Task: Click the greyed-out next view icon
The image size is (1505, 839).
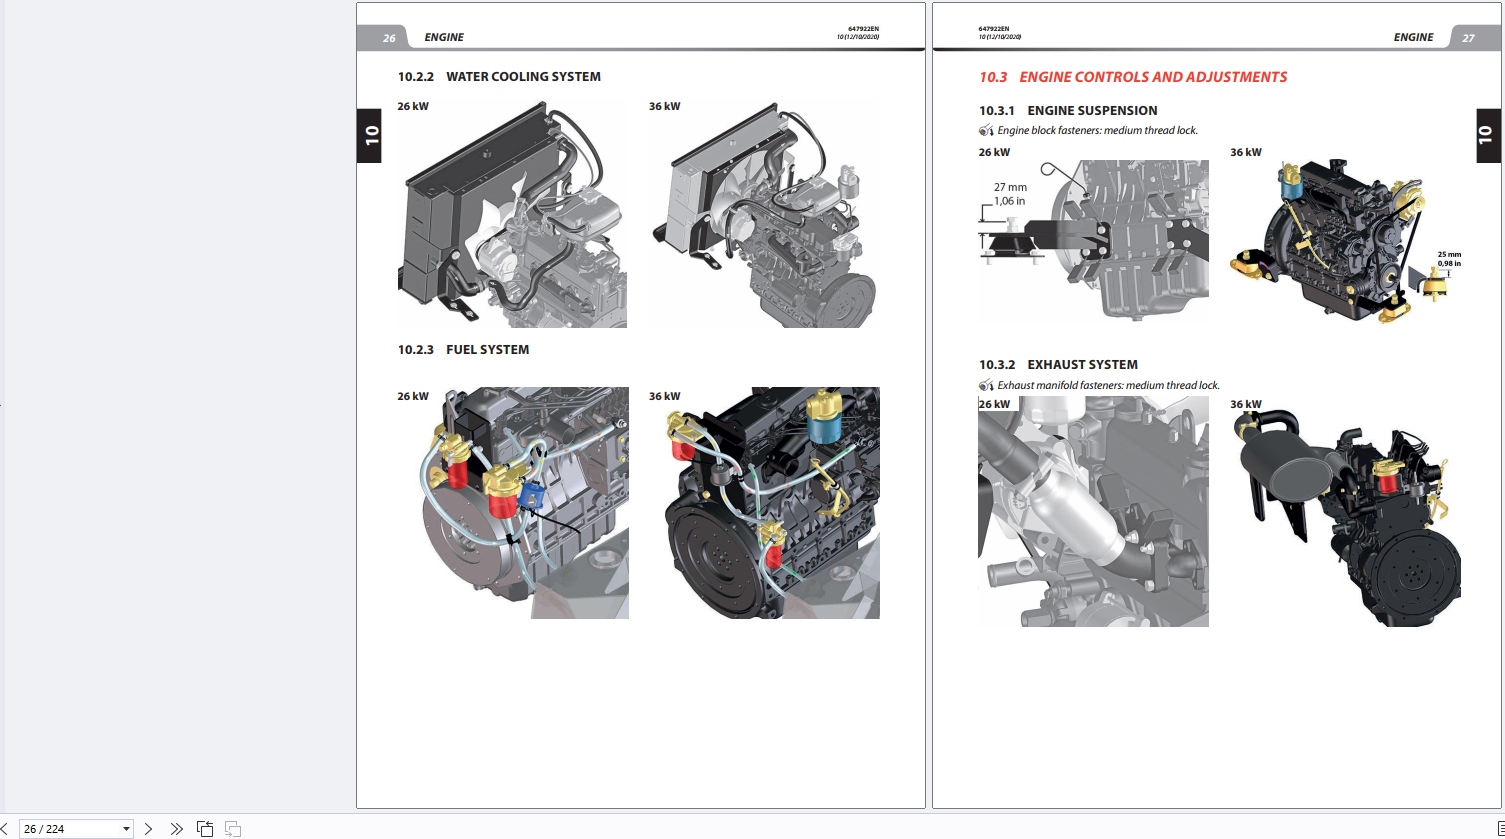Action: pos(233,828)
